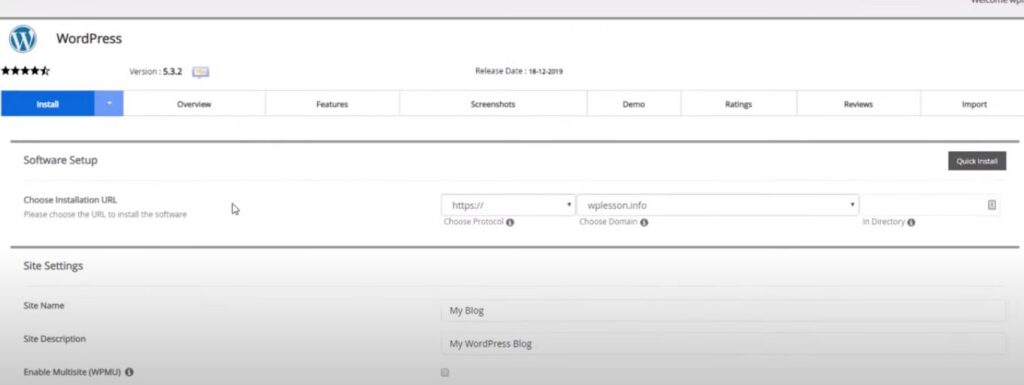
Task: Click the Enable Multisite (WPMU) label
Action: coord(72,372)
